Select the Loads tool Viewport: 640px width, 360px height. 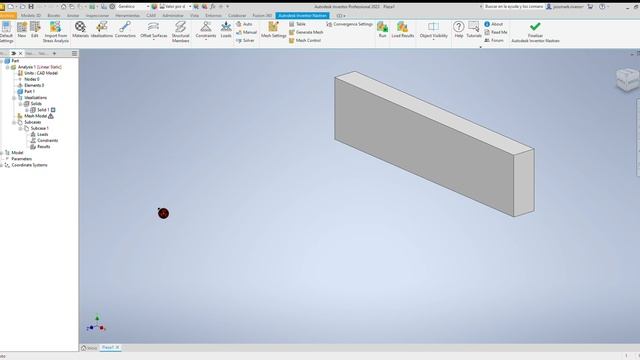tap(226, 29)
